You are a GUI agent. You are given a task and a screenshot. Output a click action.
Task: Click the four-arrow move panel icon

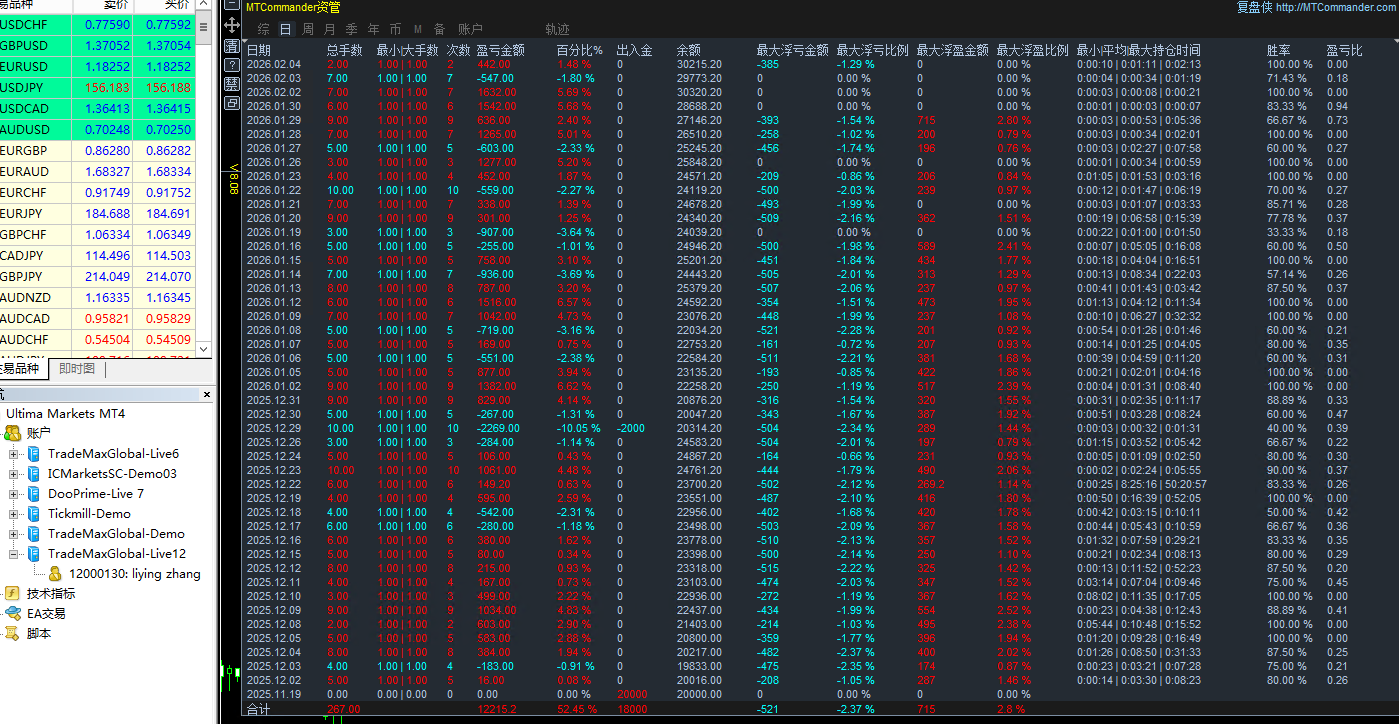click(x=232, y=25)
